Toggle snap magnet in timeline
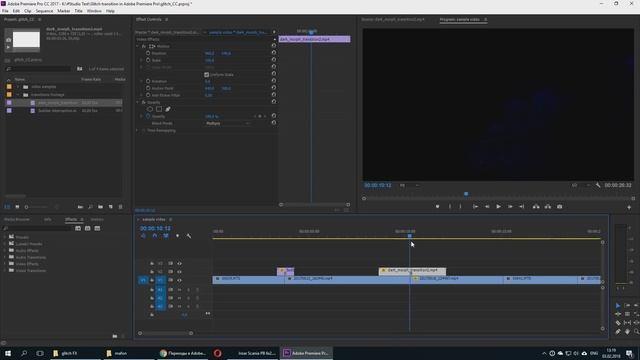Screen dimensions: 640x360 (155, 236)
